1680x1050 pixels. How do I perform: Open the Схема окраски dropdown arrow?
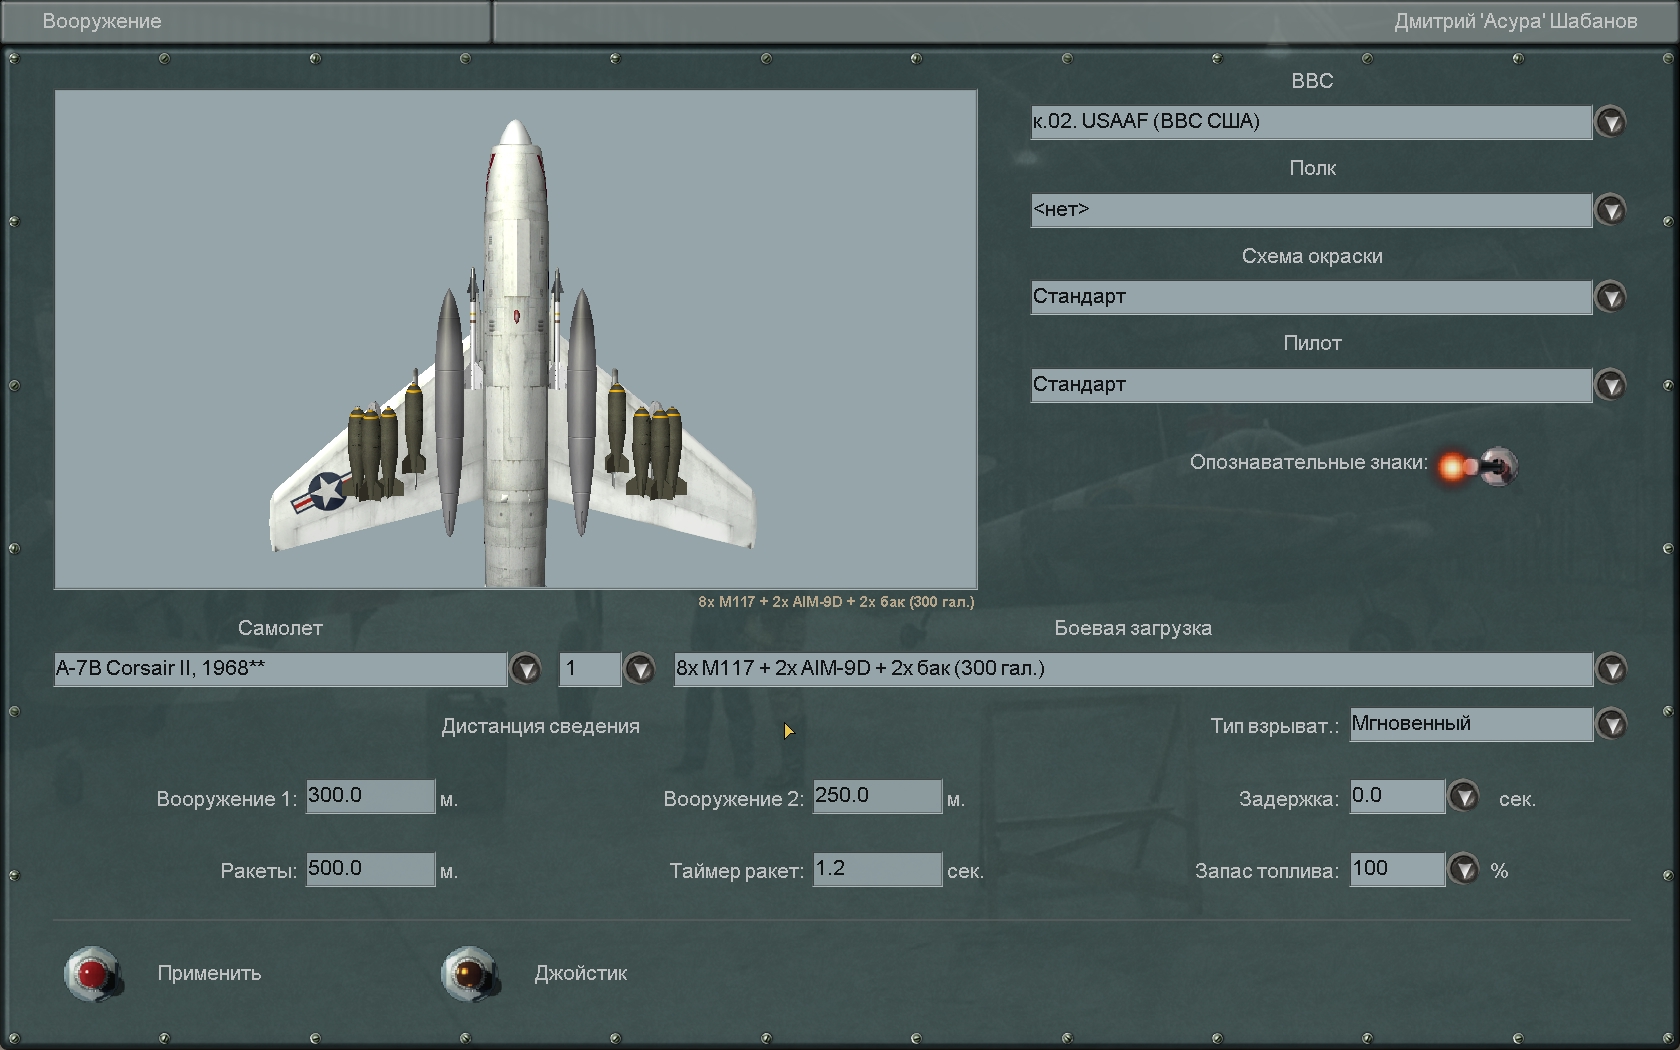click(1610, 297)
